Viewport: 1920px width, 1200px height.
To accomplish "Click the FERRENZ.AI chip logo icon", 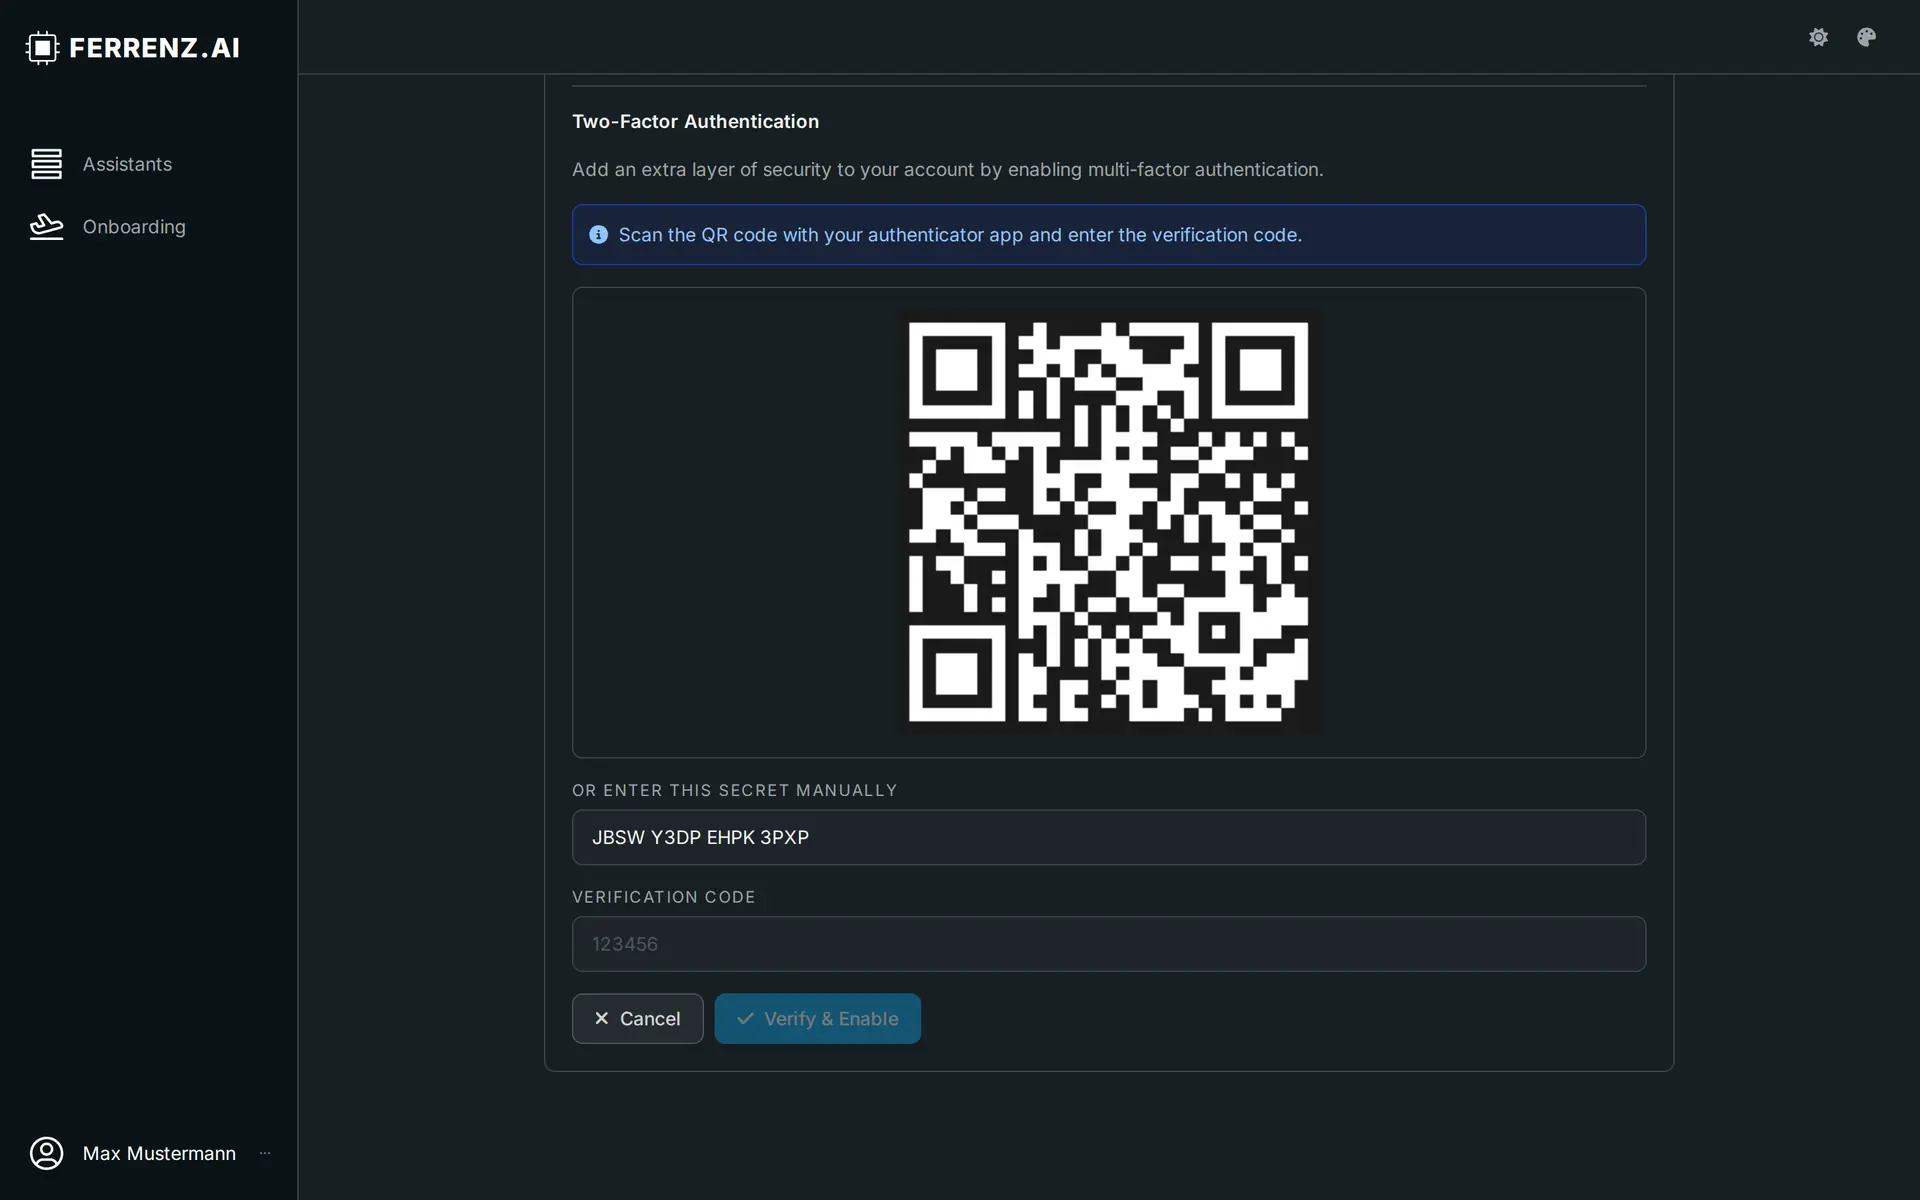I will coord(43,48).
